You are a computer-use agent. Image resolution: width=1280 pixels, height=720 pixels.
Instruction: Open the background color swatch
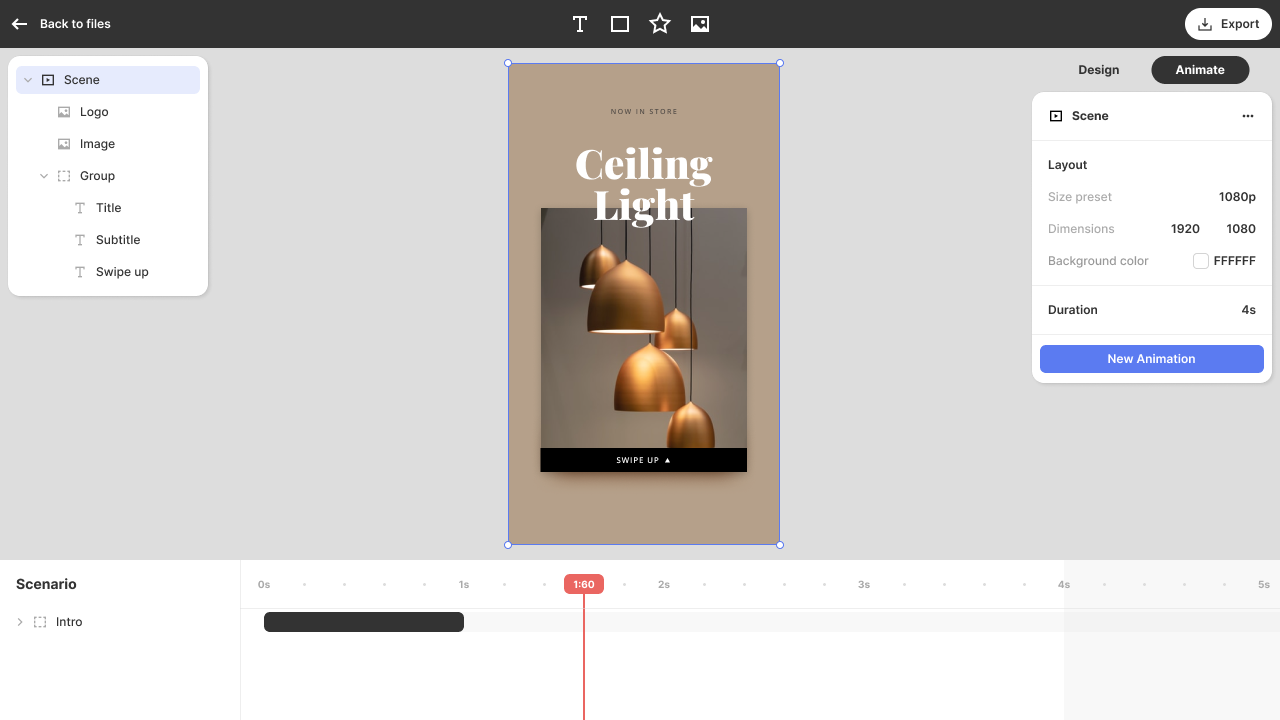1201,261
